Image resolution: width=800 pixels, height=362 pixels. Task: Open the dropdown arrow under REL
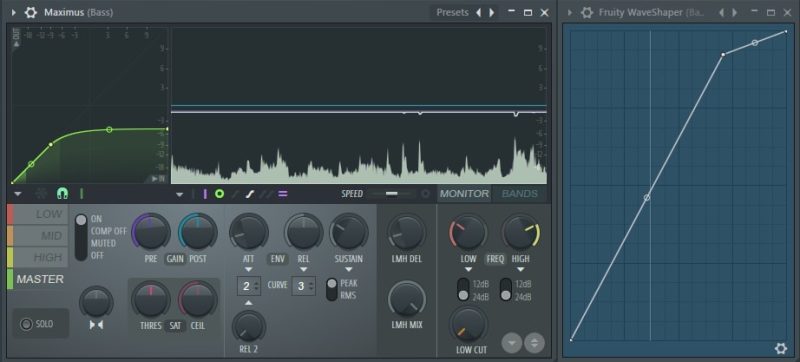(x=303, y=269)
